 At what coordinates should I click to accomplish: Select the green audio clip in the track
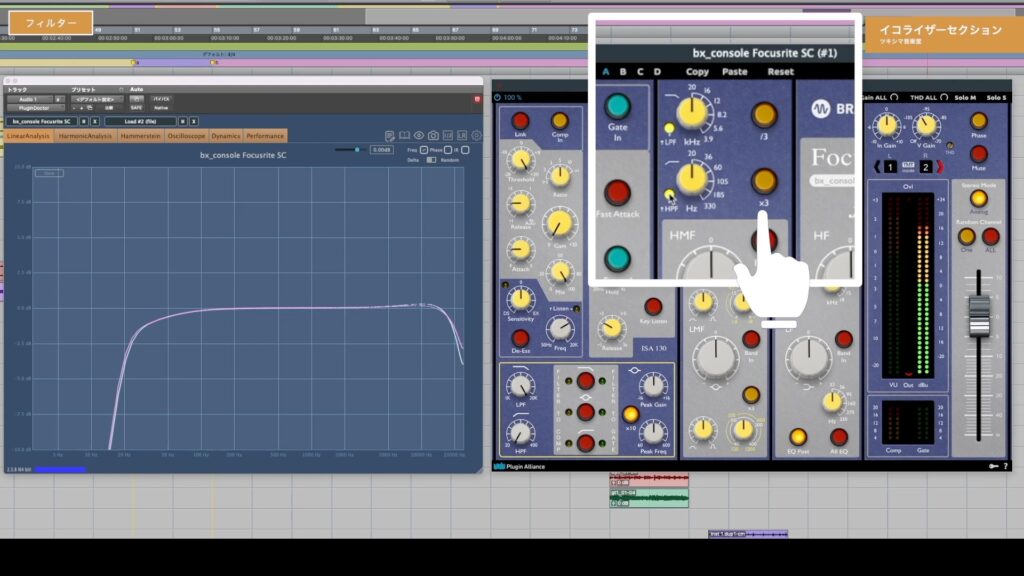[648, 499]
